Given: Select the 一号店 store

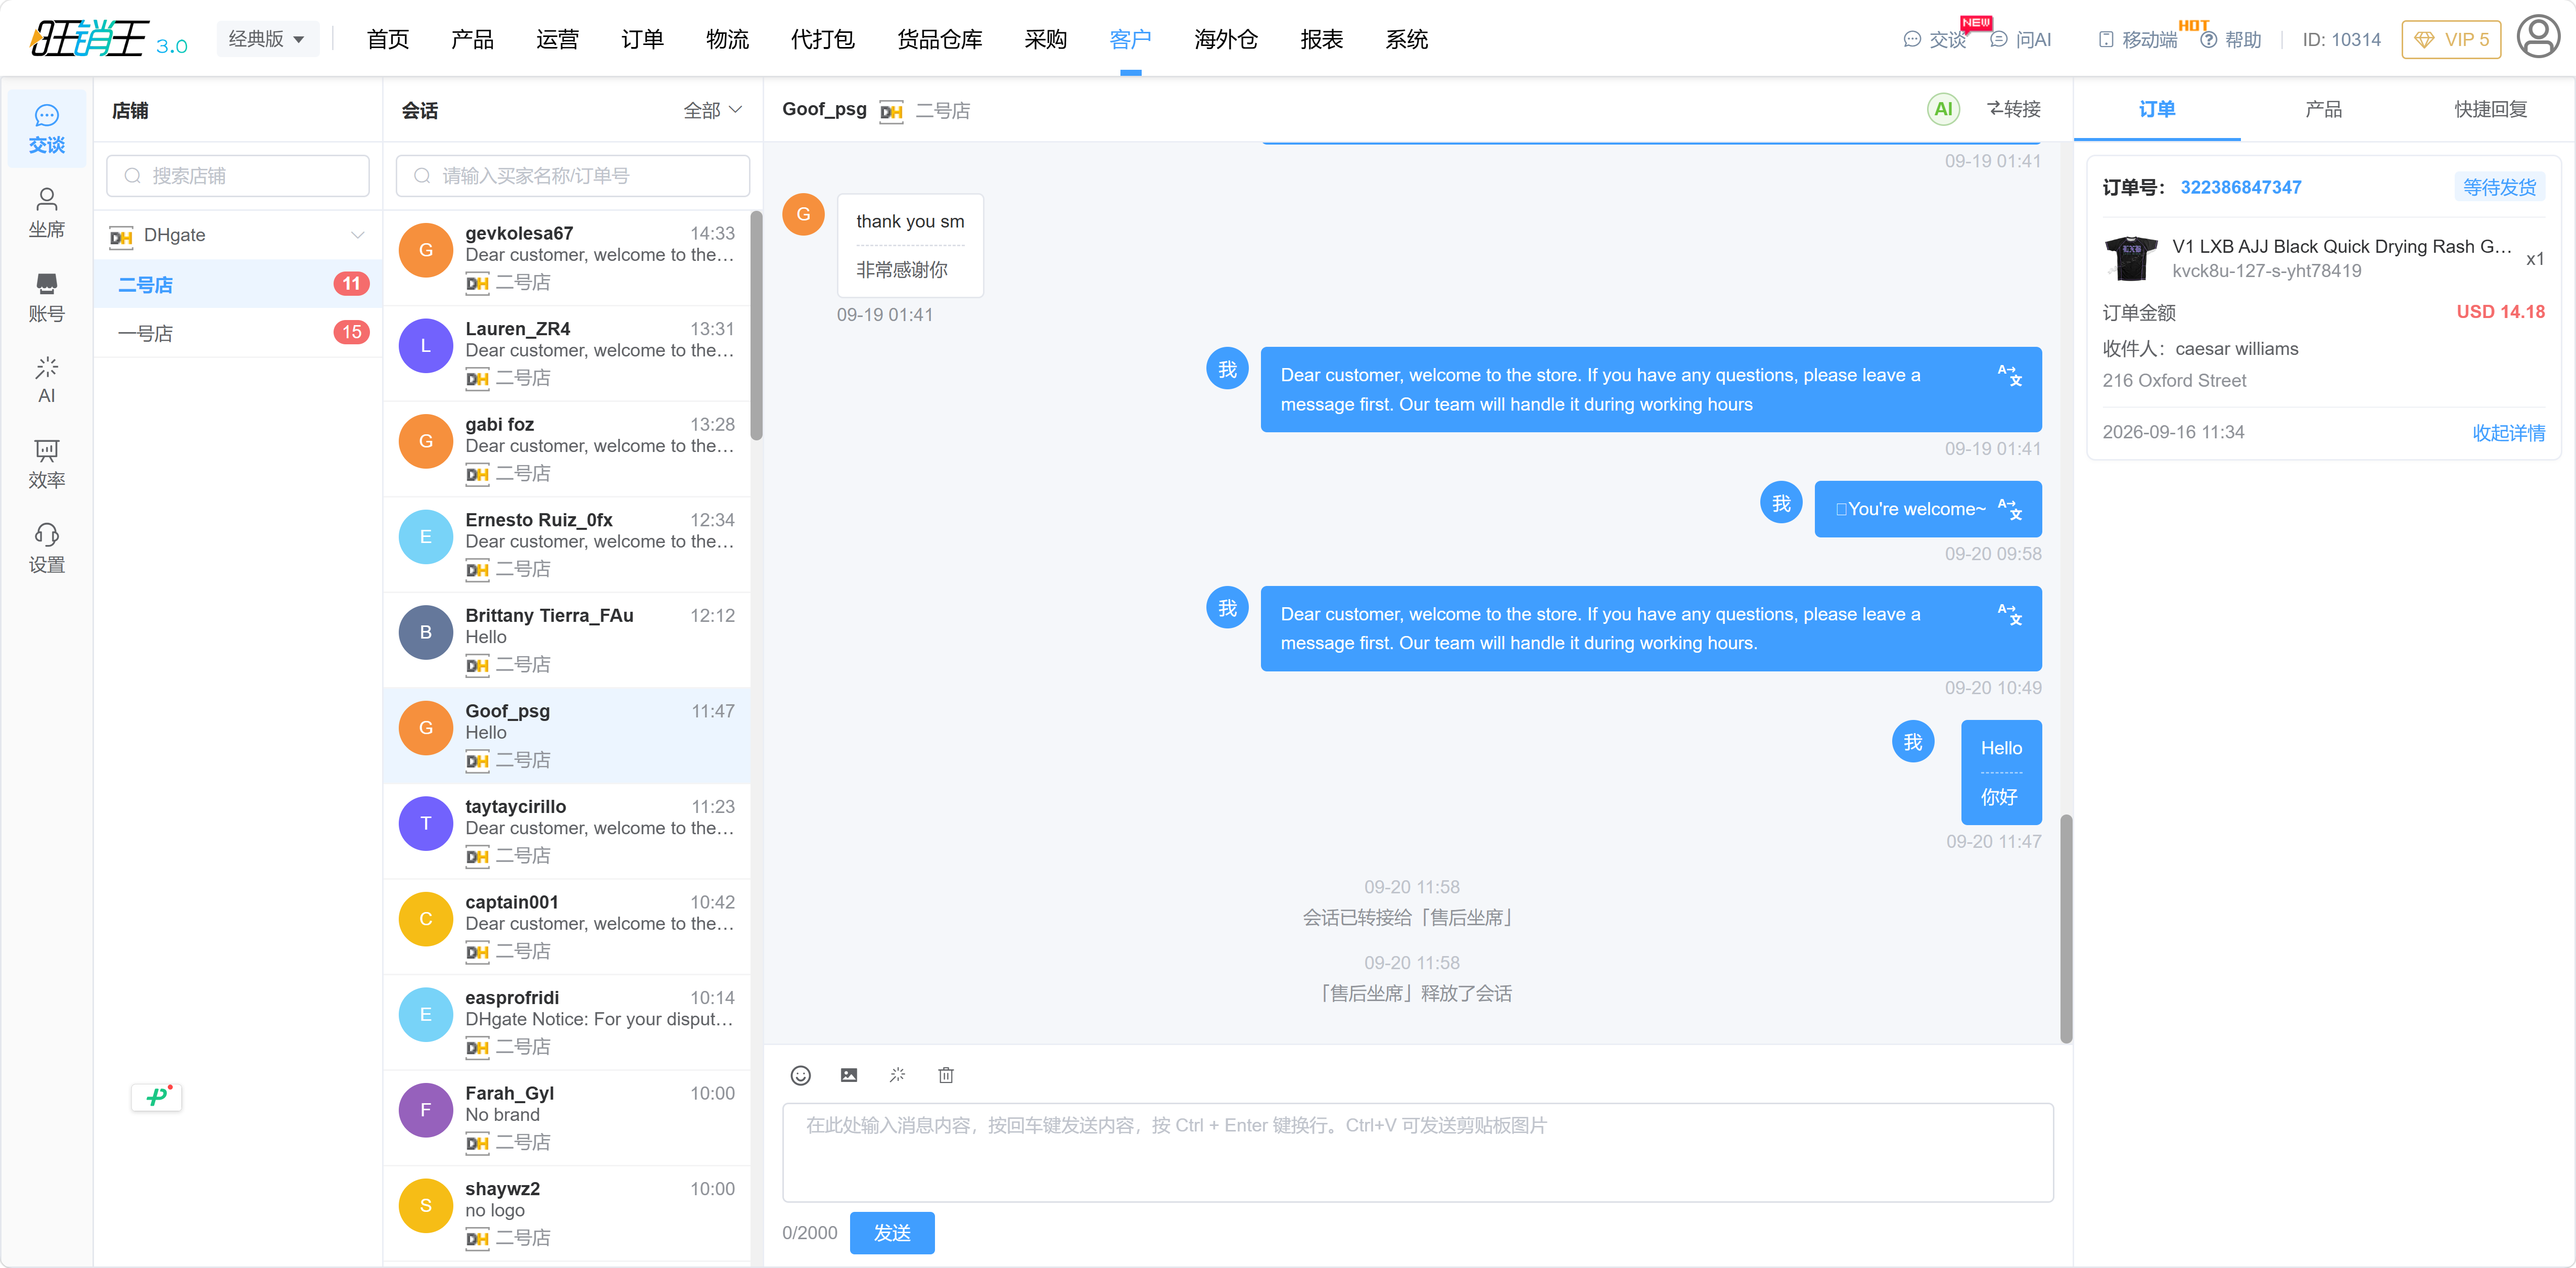Looking at the screenshot, I should coord(238,333).
